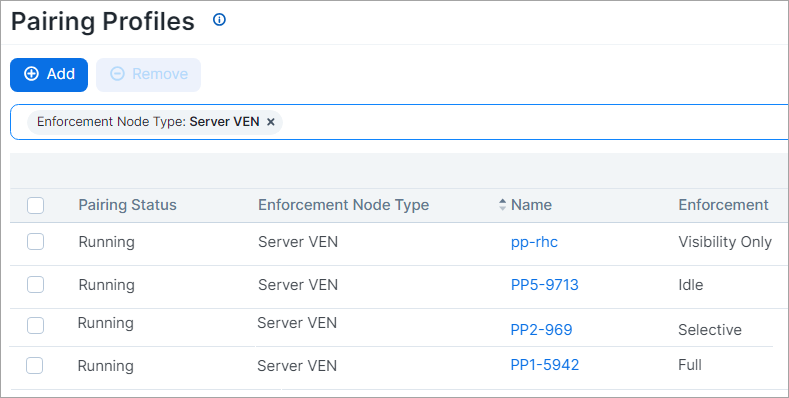
Task: Click the plus icon on Add button
Action: click(x=31, y=74)
